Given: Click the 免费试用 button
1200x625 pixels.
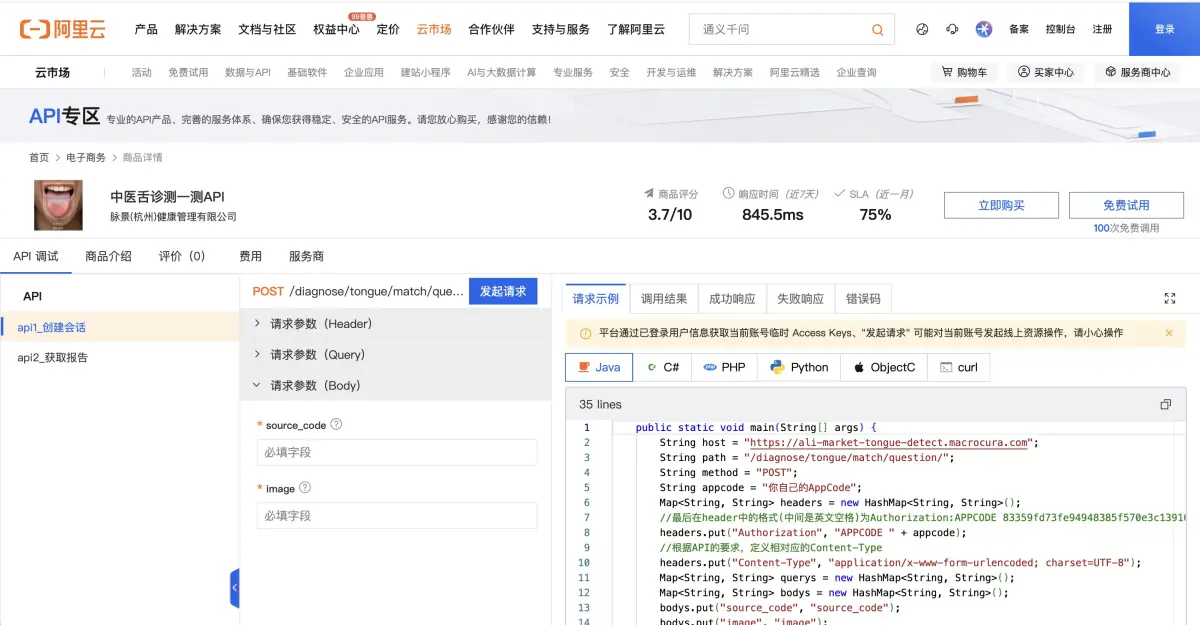Looking at the screenshot, I should tap(1126, 205).
